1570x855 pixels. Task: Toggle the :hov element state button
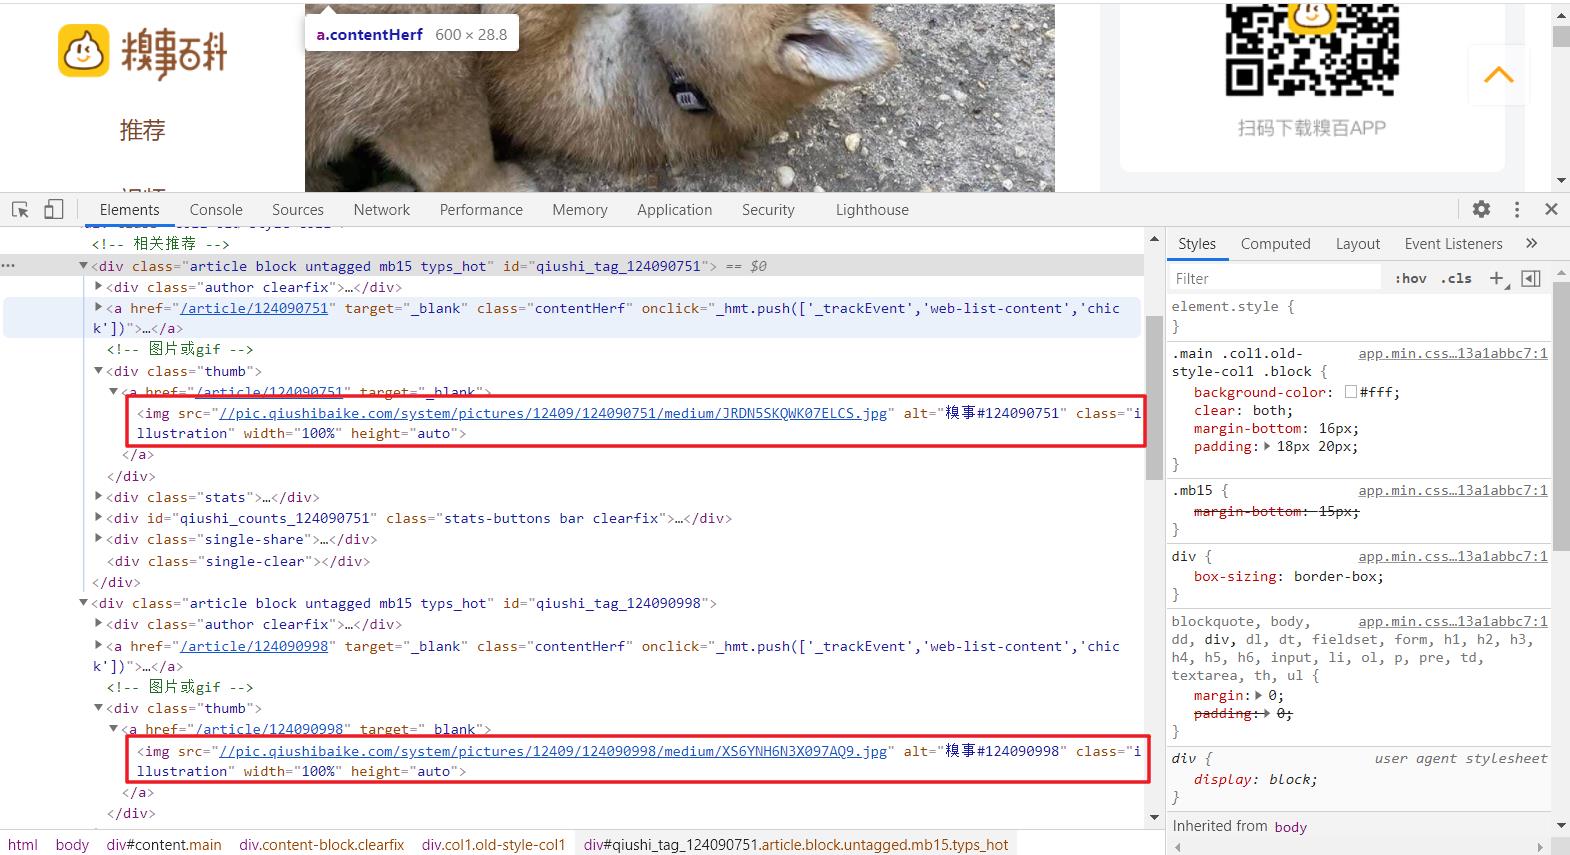pyautogui.click(x=1410, y=278)
